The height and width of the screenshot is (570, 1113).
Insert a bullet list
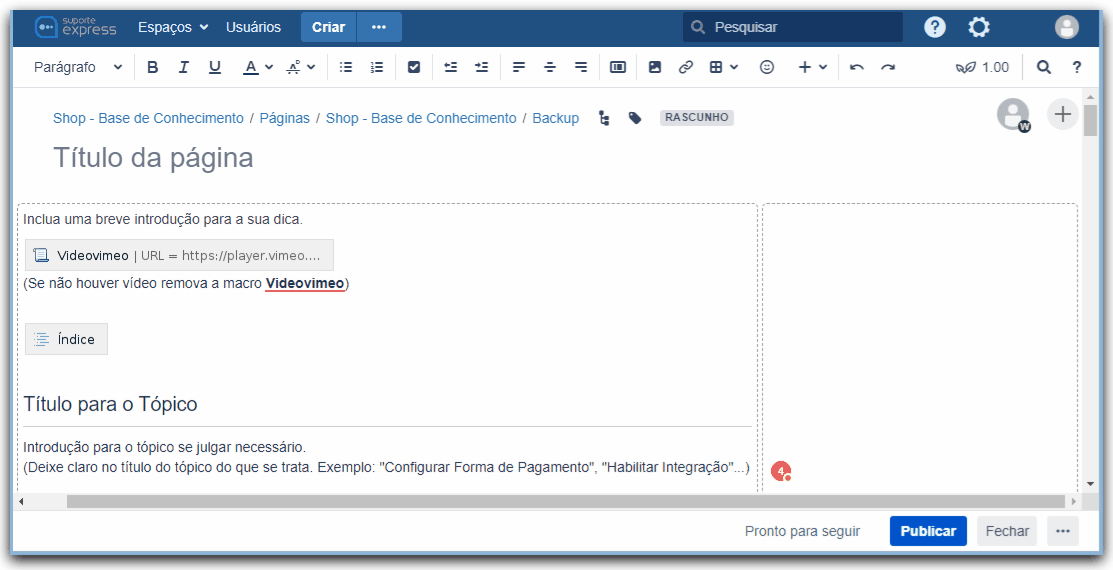pyautogui.click(x=346, y=67)
